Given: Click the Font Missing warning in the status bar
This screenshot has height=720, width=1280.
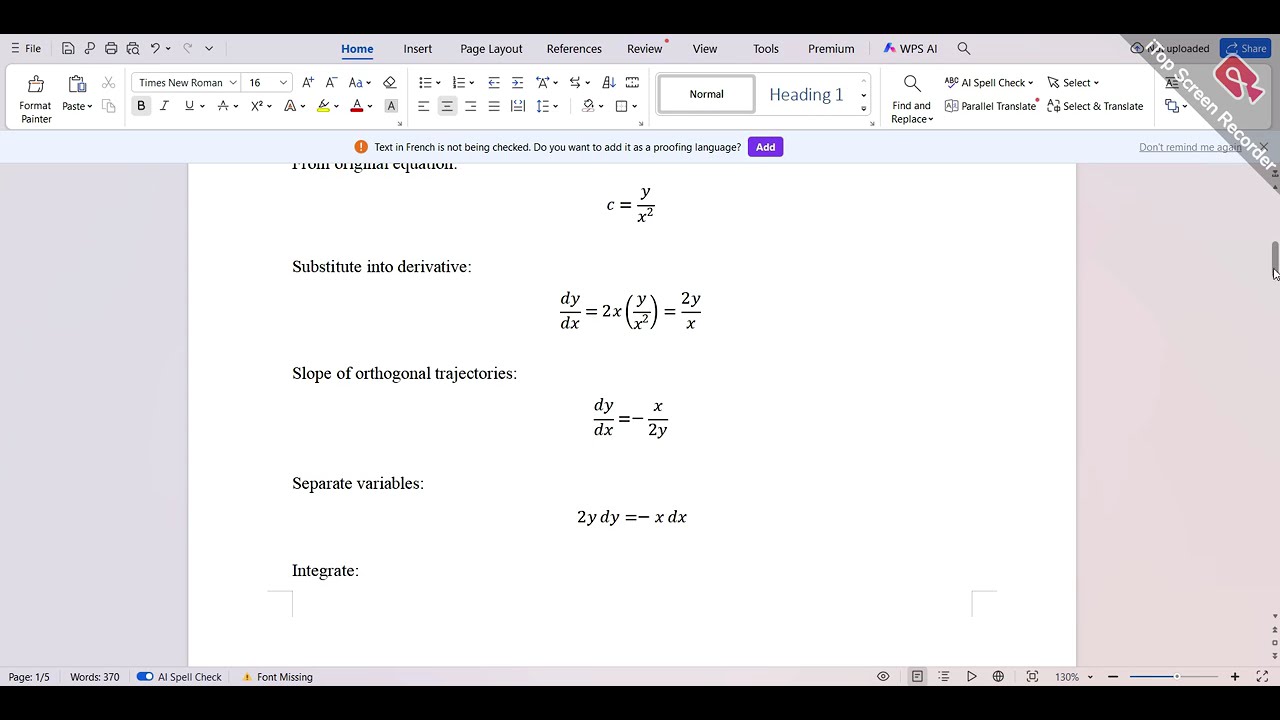Looking at the screenshot, I should [x=277, y=677].
